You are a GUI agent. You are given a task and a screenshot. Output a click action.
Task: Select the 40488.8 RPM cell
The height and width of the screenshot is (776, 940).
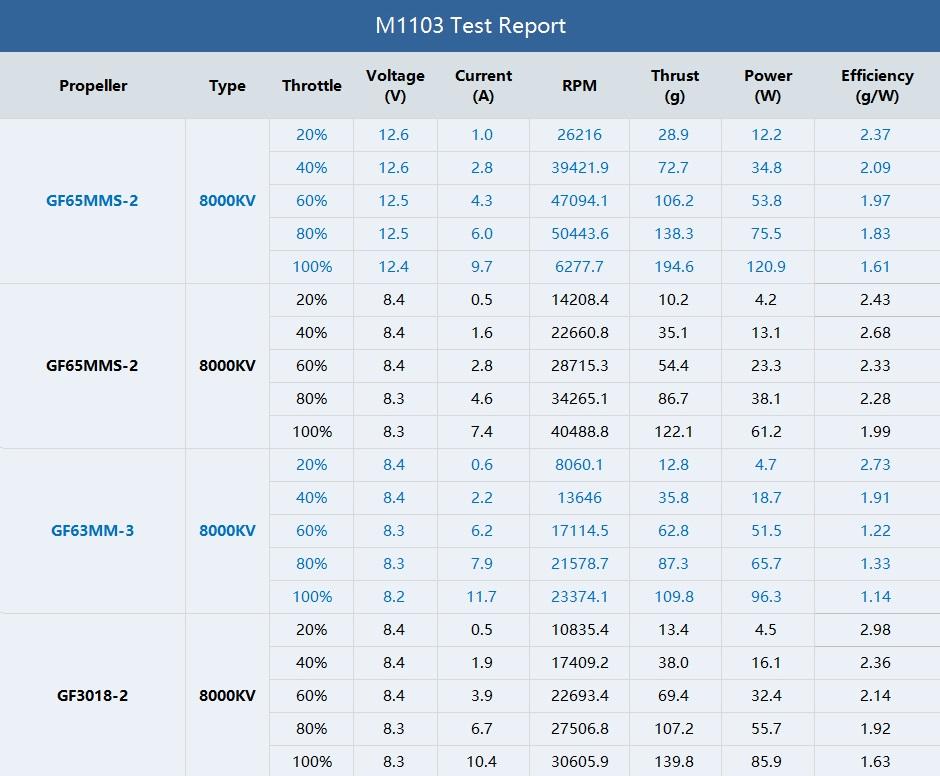click(x=579, y=432)
